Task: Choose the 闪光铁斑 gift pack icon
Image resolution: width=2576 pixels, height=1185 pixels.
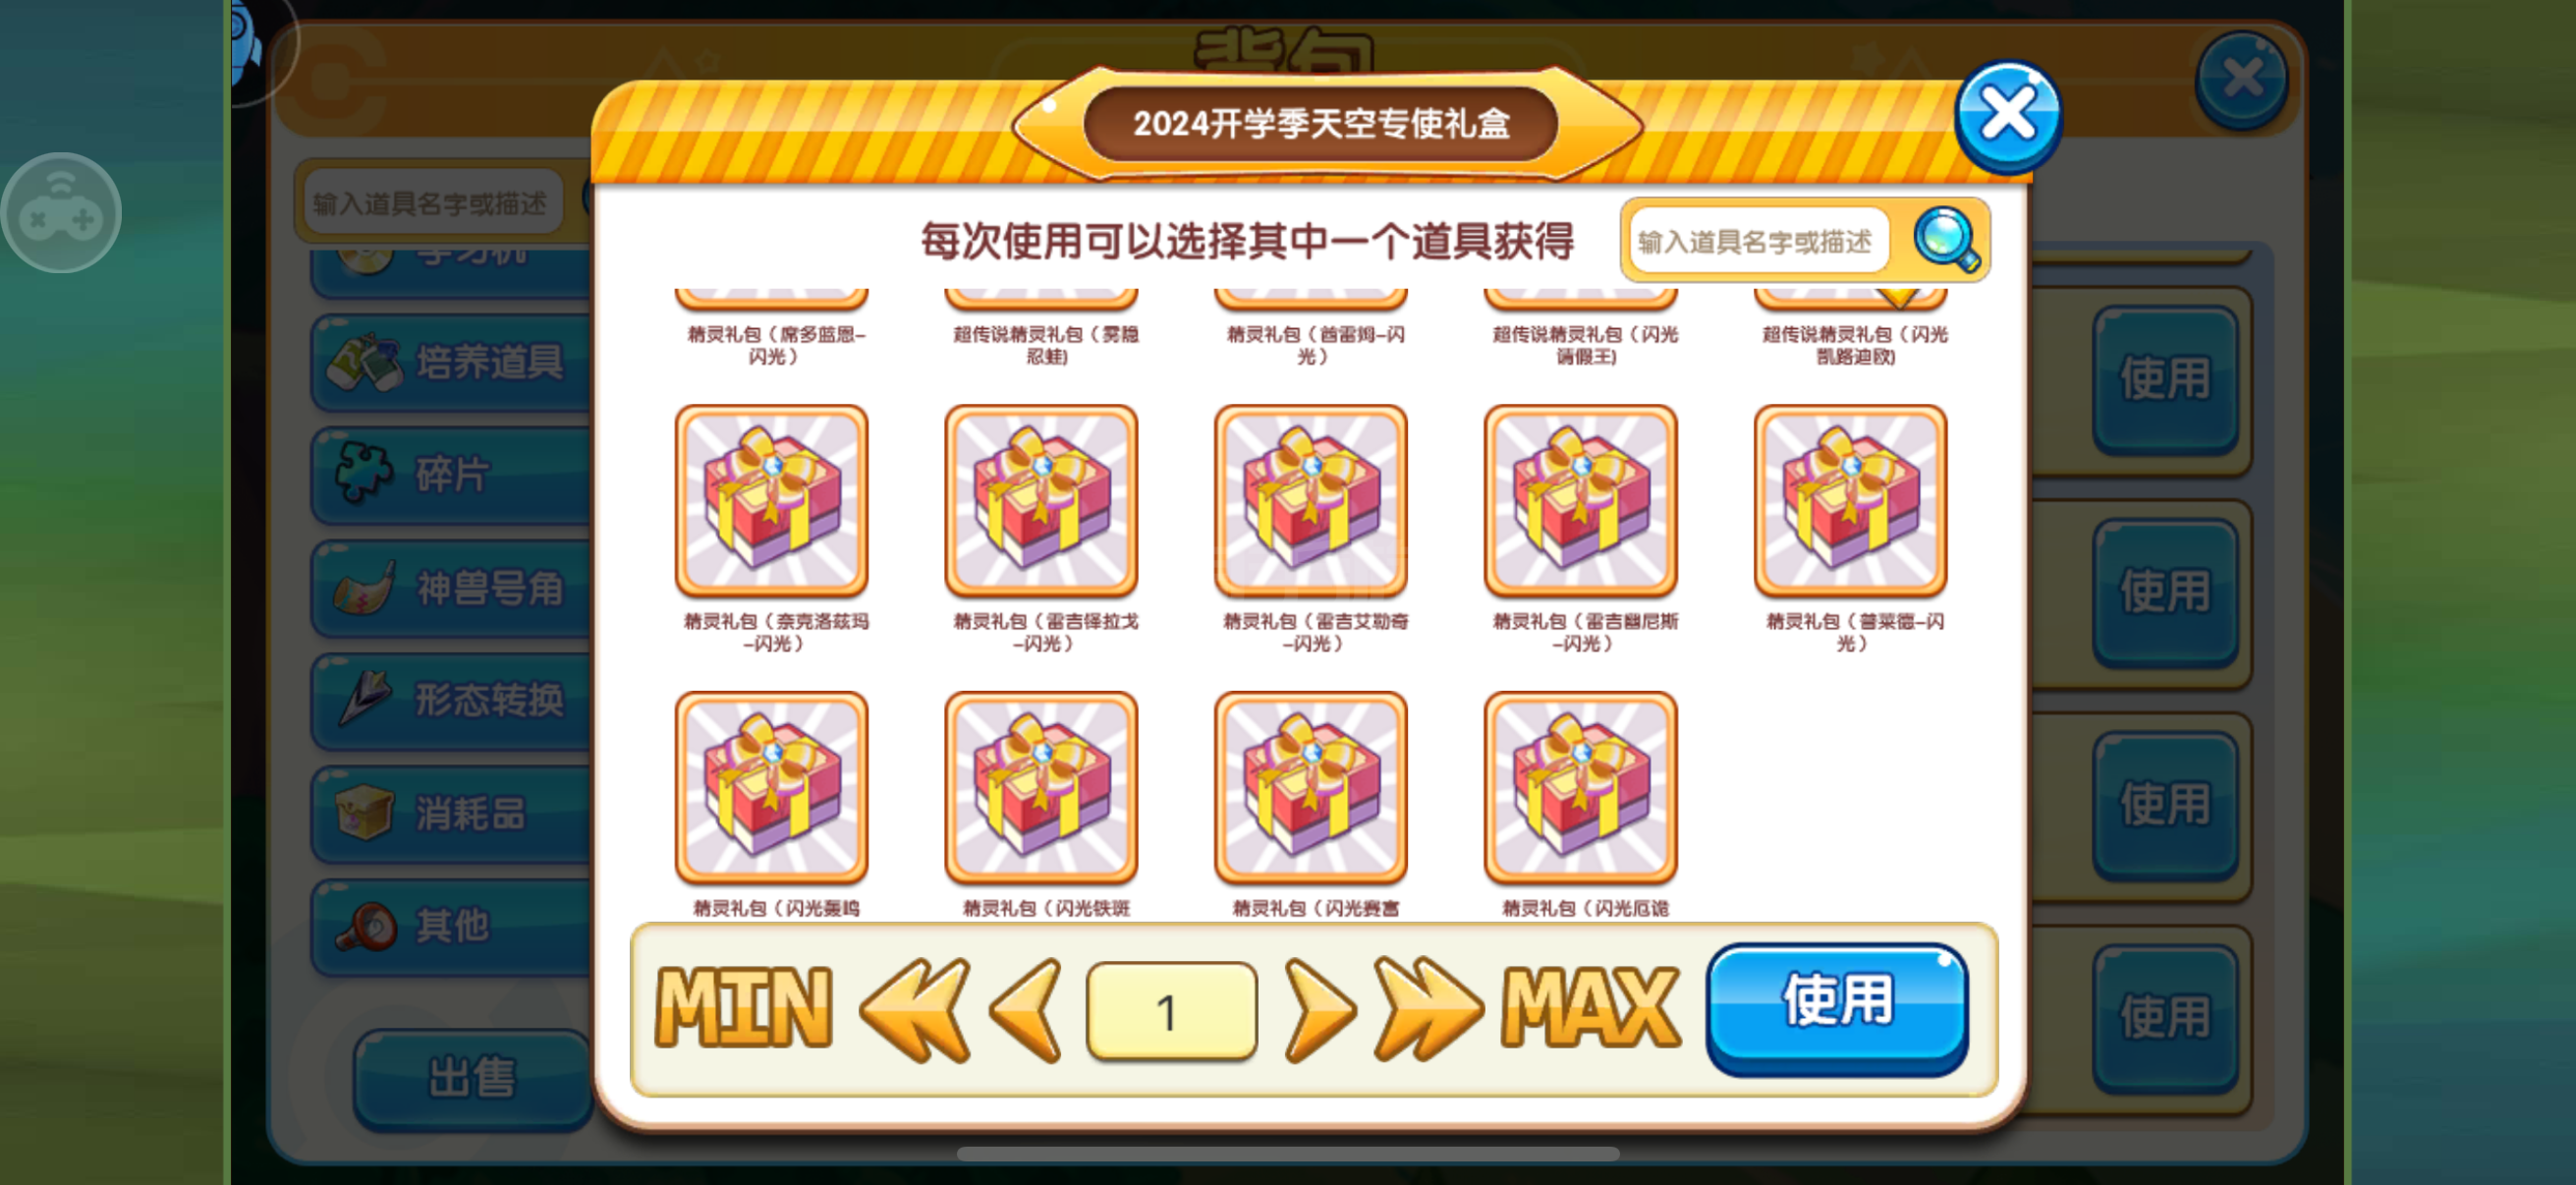Action: point(1041,787)
